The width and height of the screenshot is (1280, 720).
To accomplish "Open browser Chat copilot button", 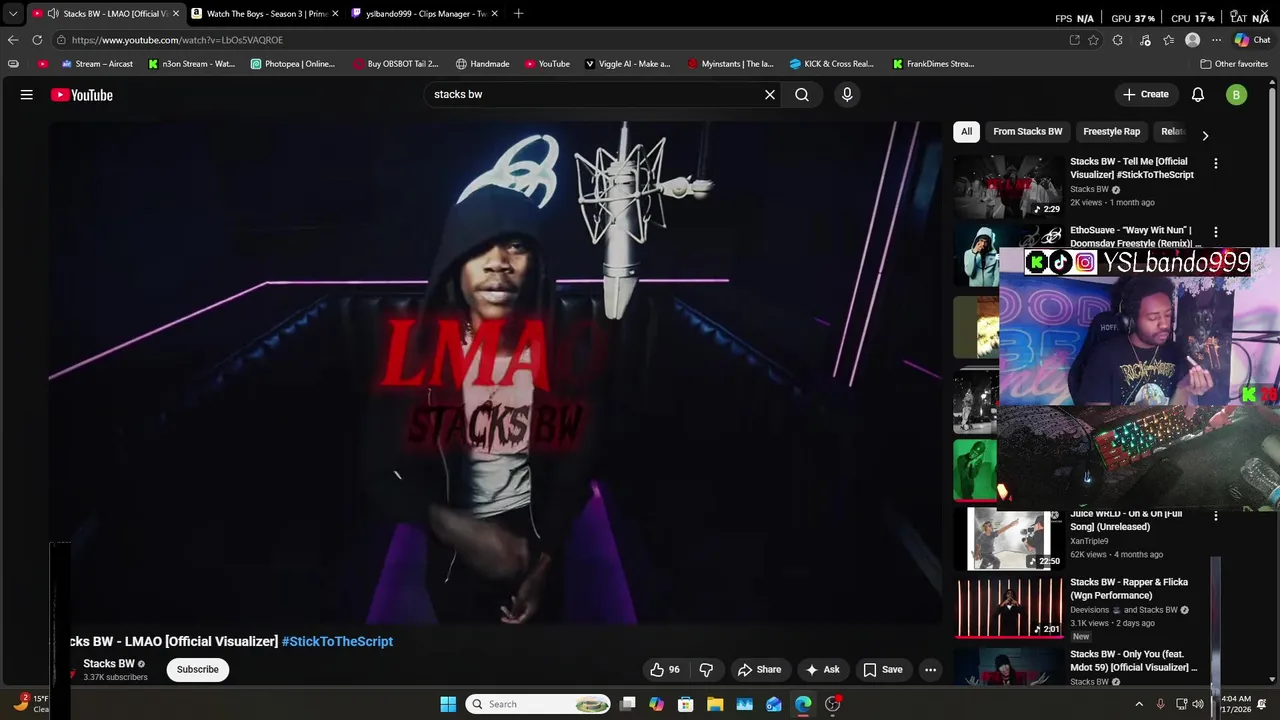I will tap(1252, 40).
